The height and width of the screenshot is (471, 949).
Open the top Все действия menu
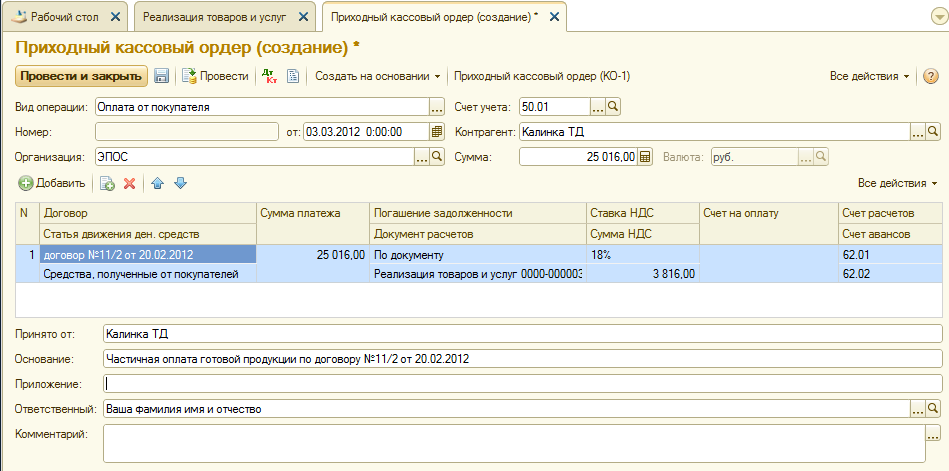pos(870,76)
